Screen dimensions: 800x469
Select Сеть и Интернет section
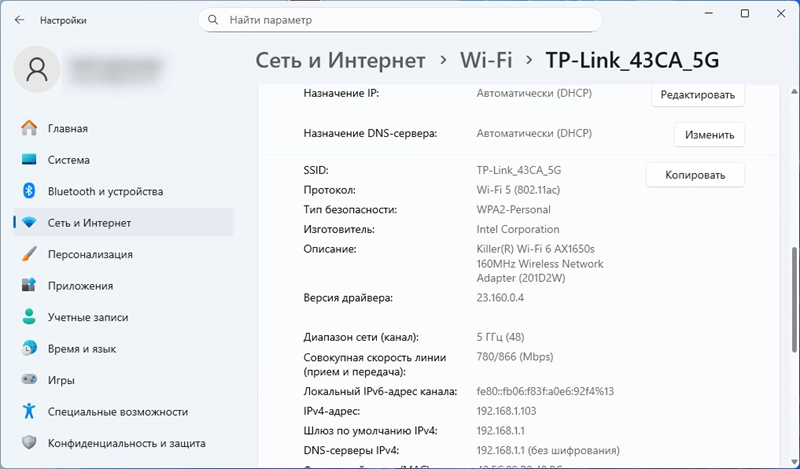click(x=123, y=223)
